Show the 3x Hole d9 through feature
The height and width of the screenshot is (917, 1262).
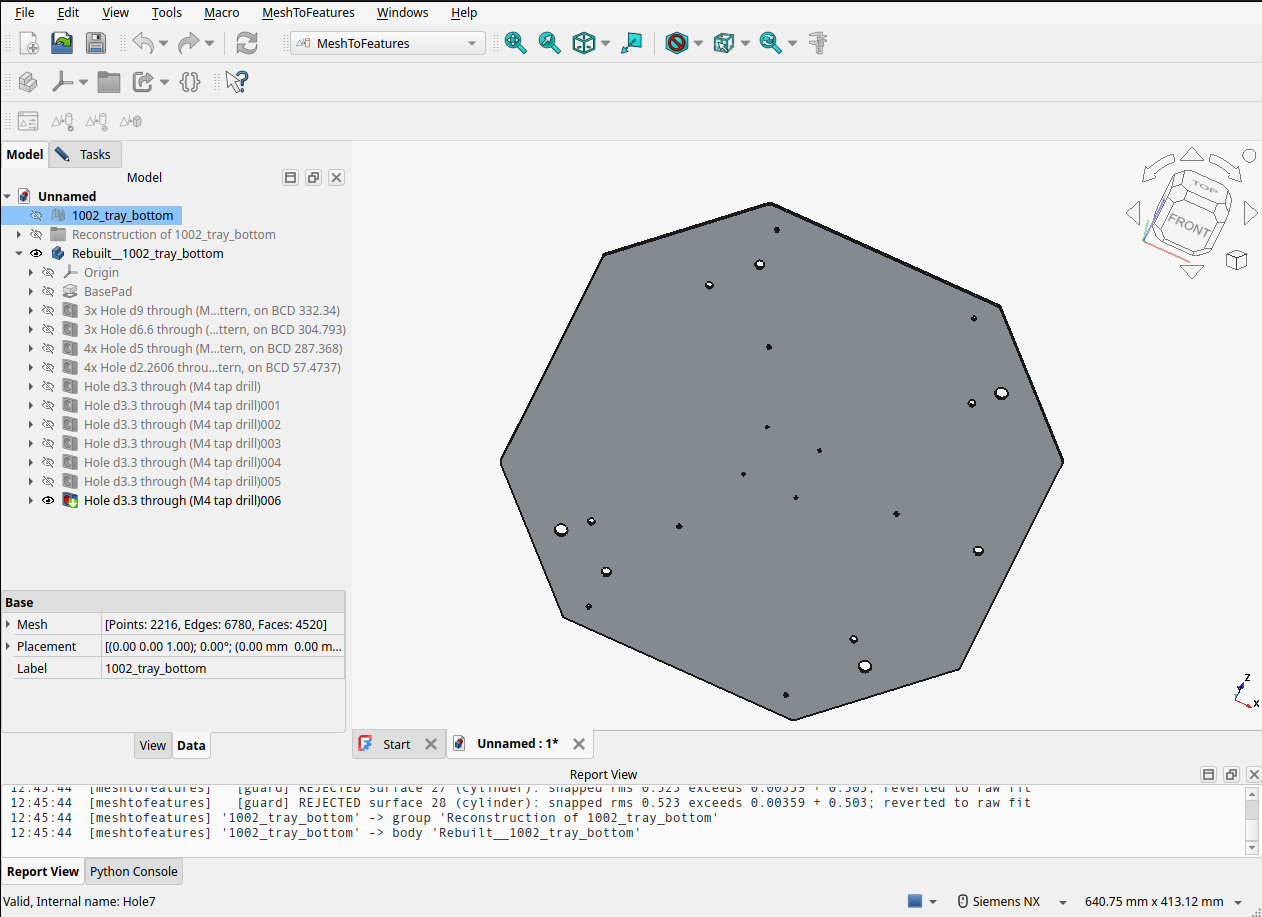click(x=48, y=310)
